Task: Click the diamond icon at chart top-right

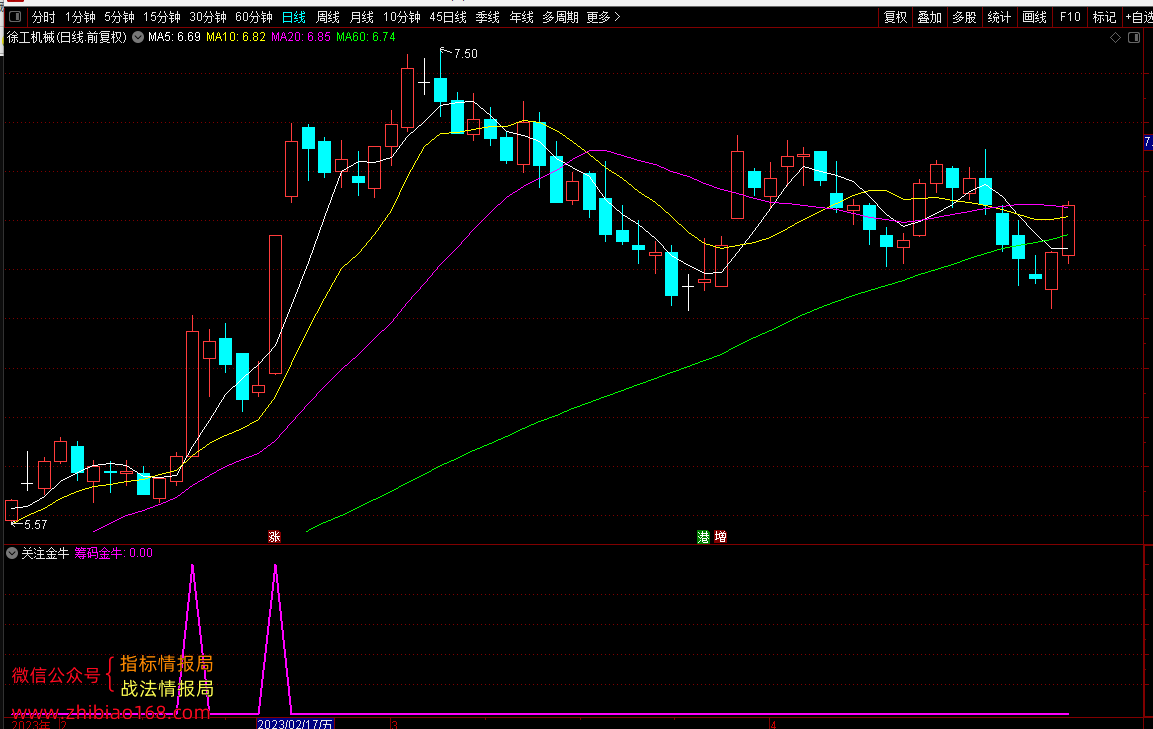Action: [x=1115, y=38]
